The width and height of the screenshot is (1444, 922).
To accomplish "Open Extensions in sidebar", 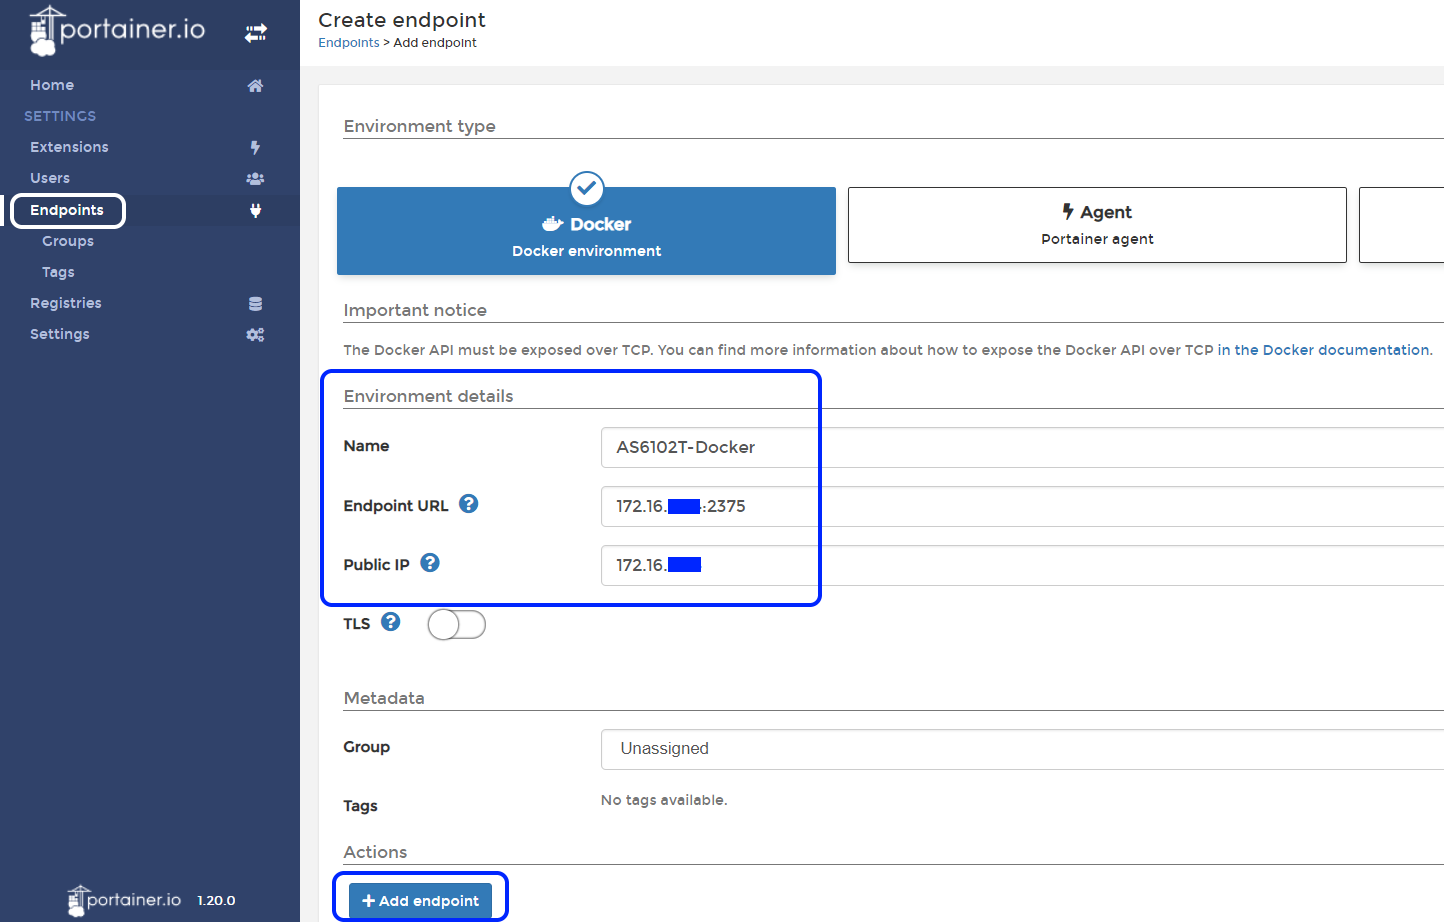I will tap(69, 147).
